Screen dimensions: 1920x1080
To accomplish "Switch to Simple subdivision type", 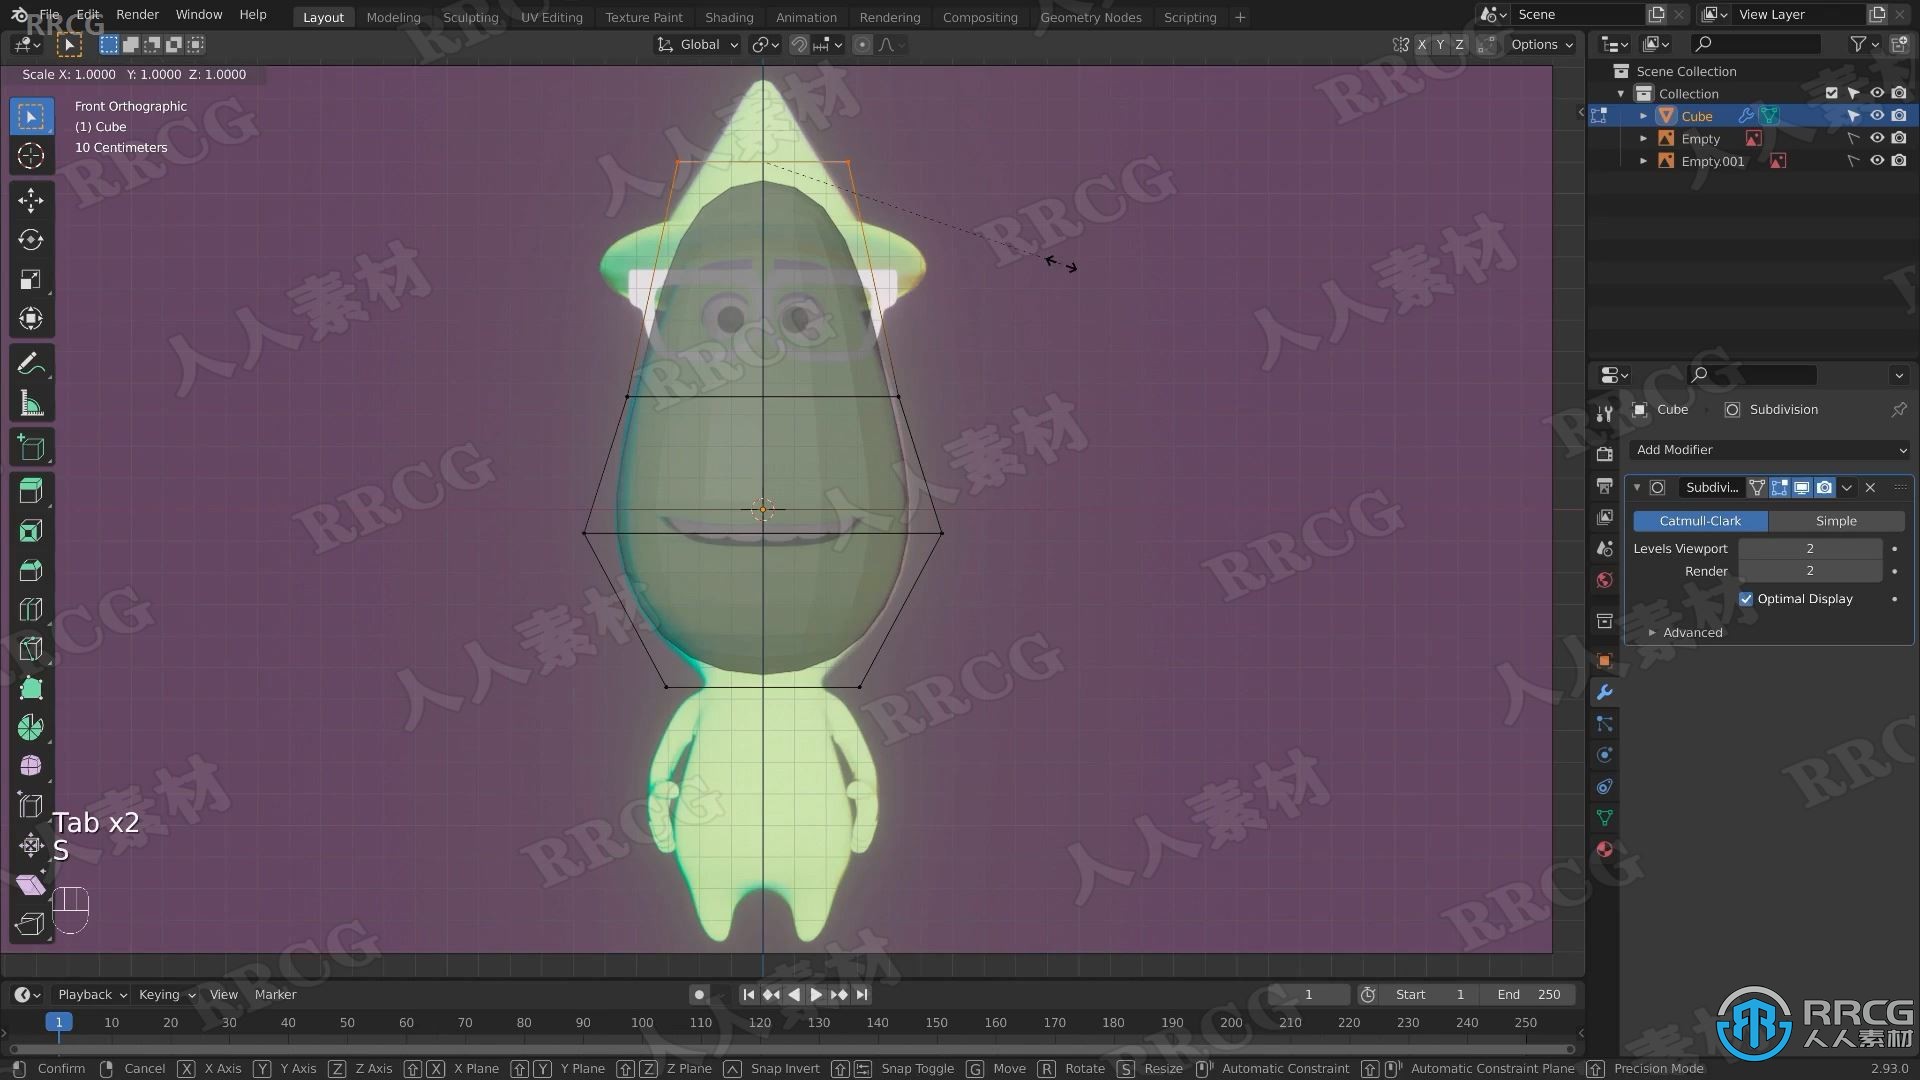I will [x=1836, y=520].
